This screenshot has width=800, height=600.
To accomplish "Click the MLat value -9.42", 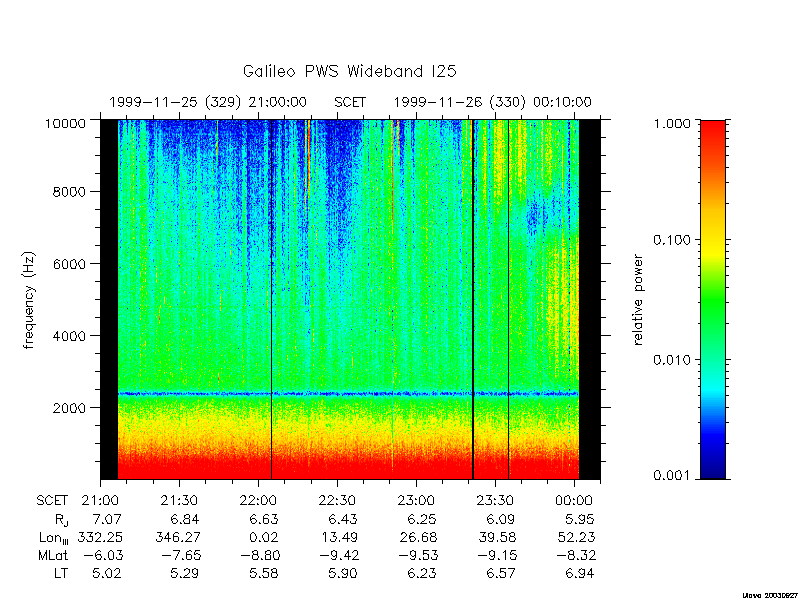I will click(337, 555).
